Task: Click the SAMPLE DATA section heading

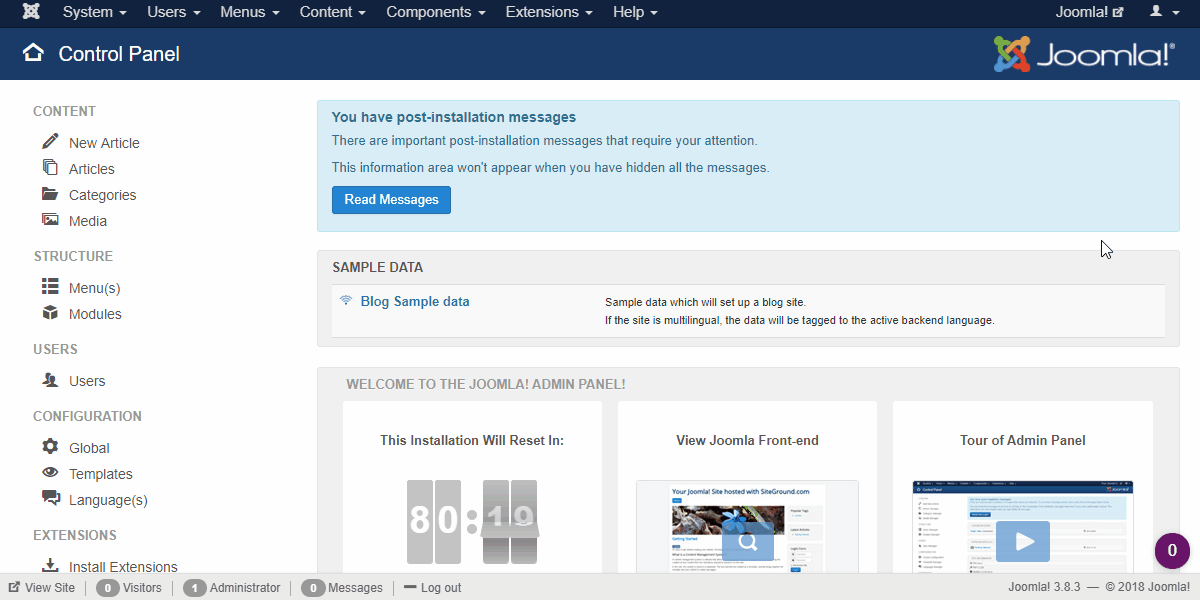Action: click(377, 267)
